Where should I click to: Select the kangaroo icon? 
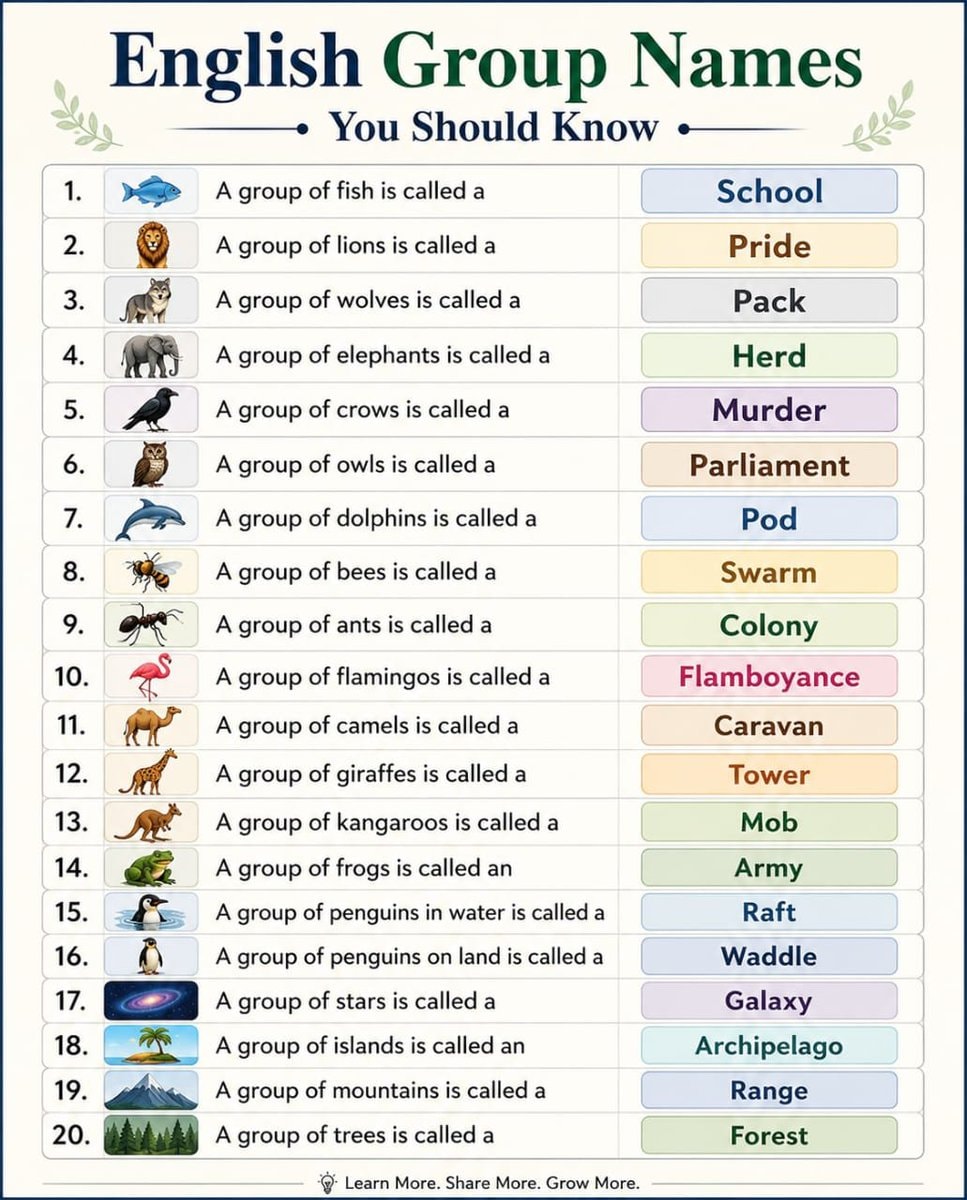pos(149,822)
